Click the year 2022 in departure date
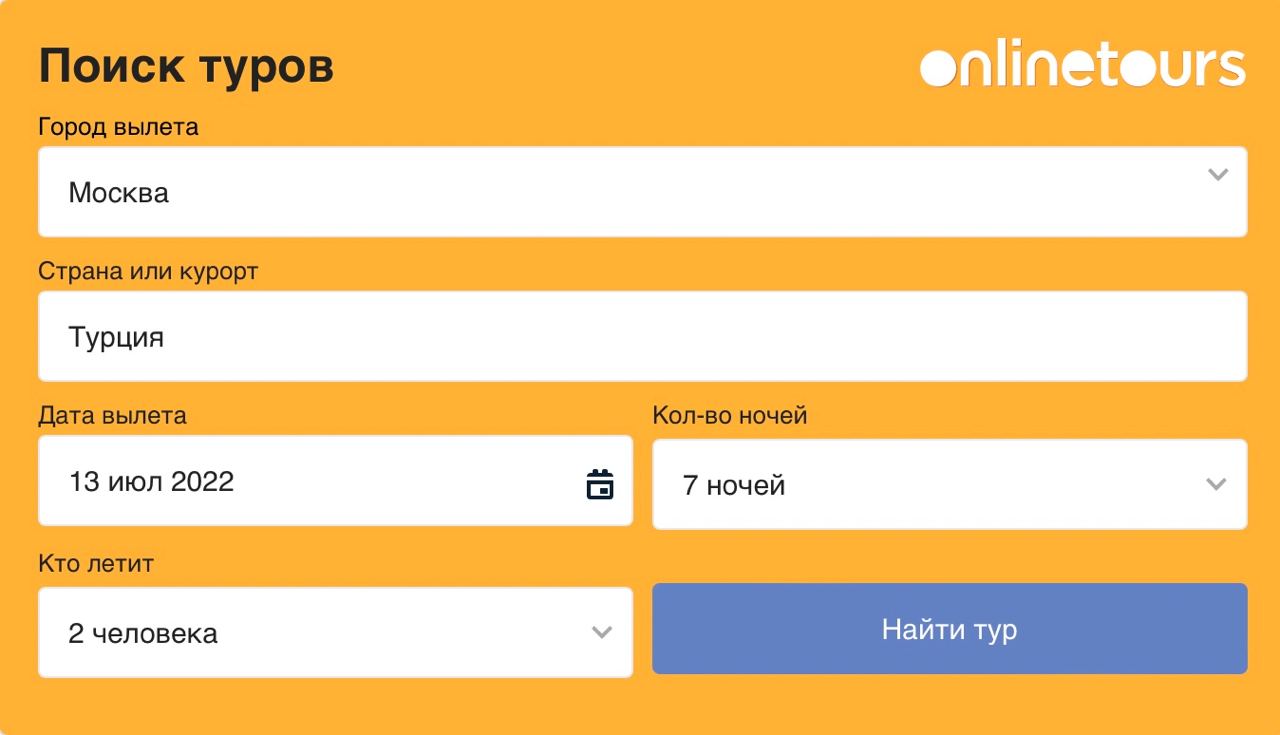 (203, 481)
